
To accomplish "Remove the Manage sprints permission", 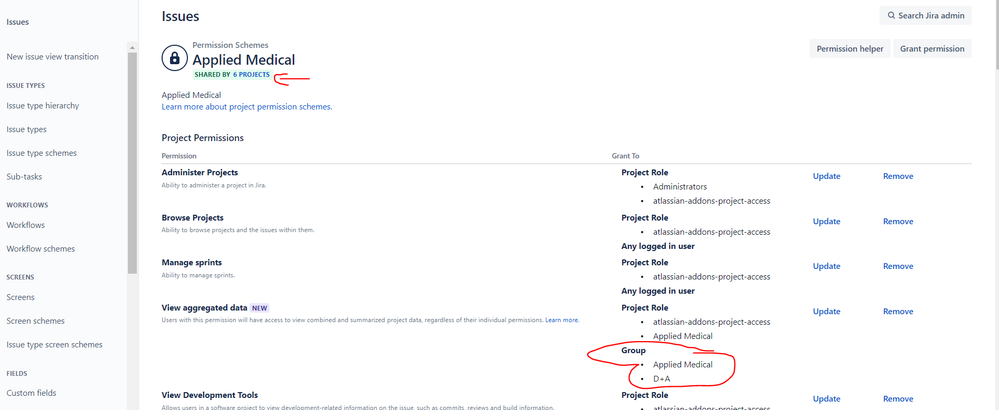I will (898, 266).
